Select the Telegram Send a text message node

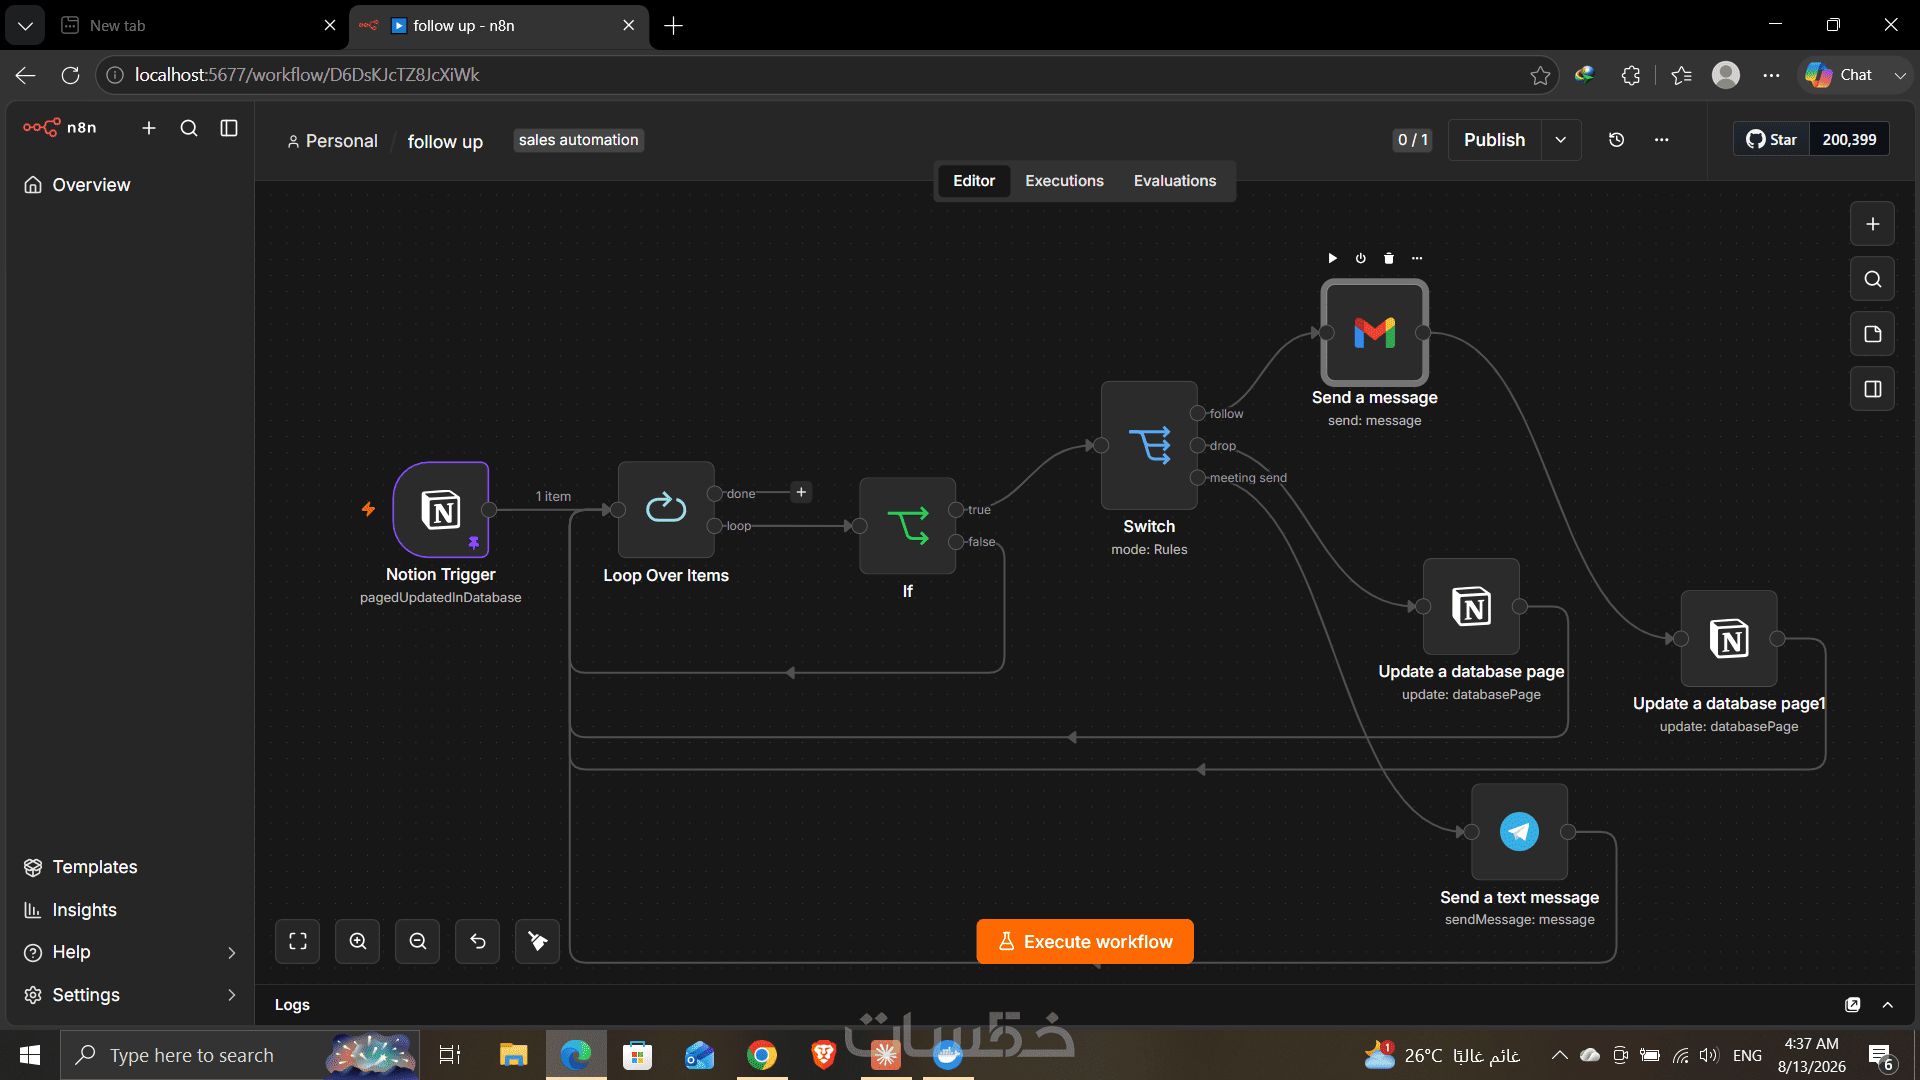pos(1519,832)
